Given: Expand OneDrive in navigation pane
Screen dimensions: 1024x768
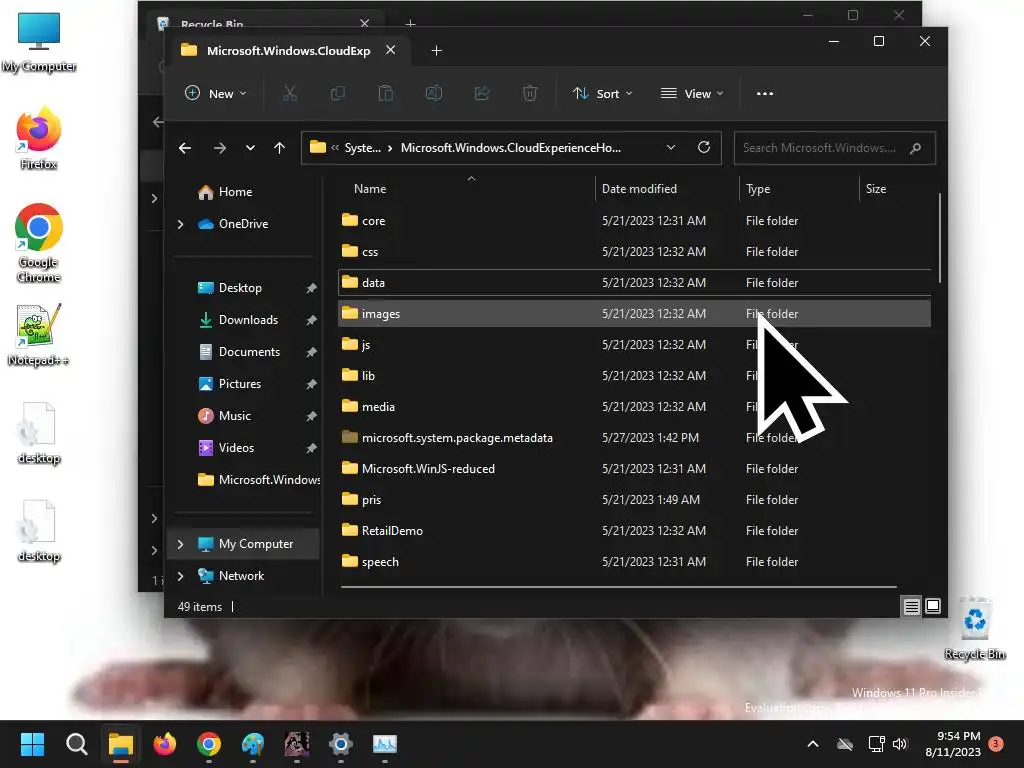Looking at the screenshot, I should 180,224.
